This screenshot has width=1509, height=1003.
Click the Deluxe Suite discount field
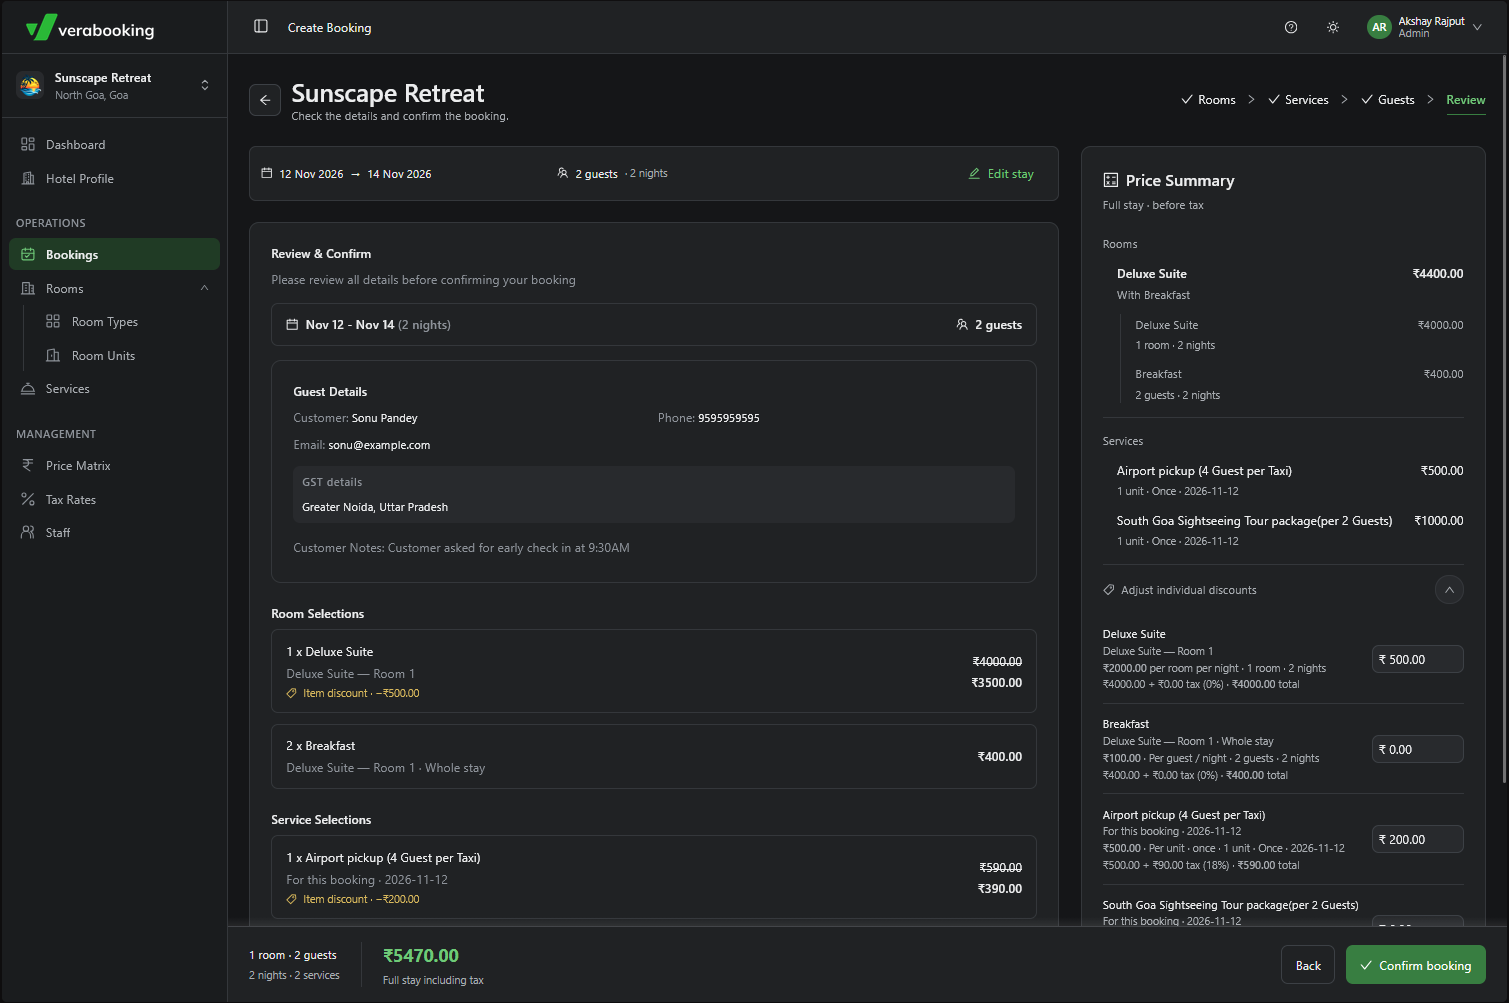point(1417,660)
